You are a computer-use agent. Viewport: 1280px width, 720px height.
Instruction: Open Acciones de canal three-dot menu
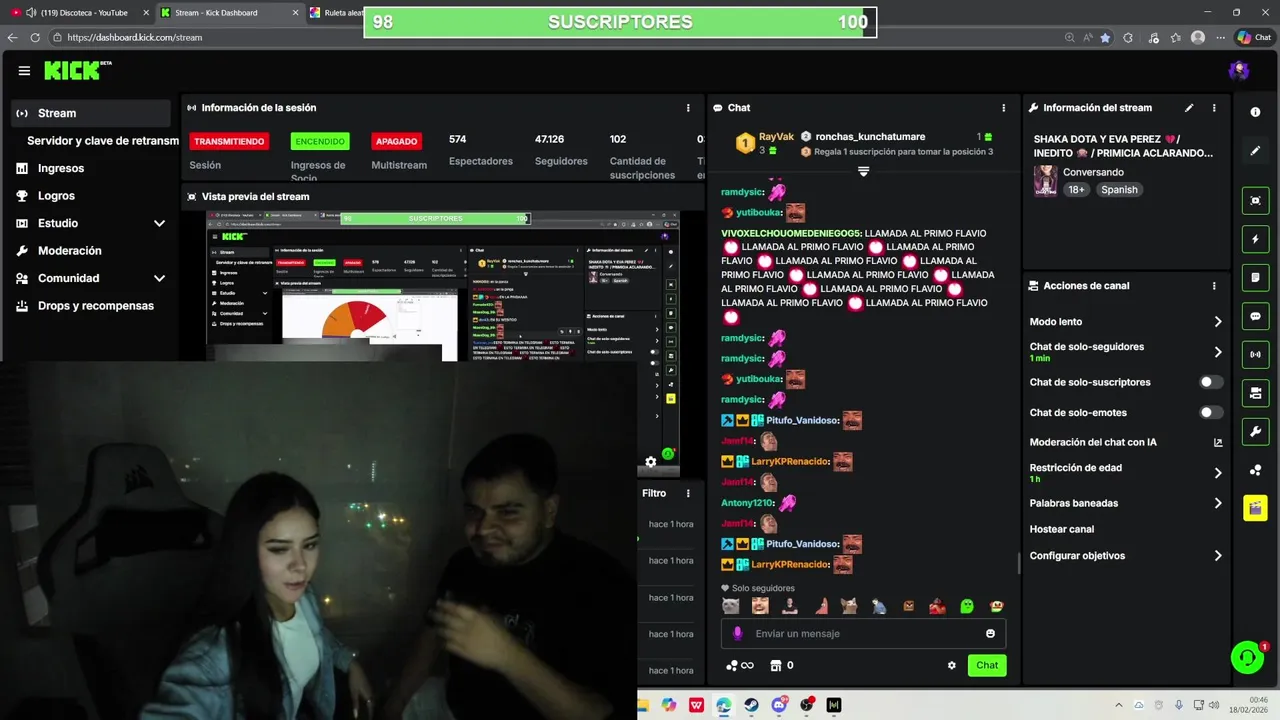pyautogui.click(x=1214, y=286)
